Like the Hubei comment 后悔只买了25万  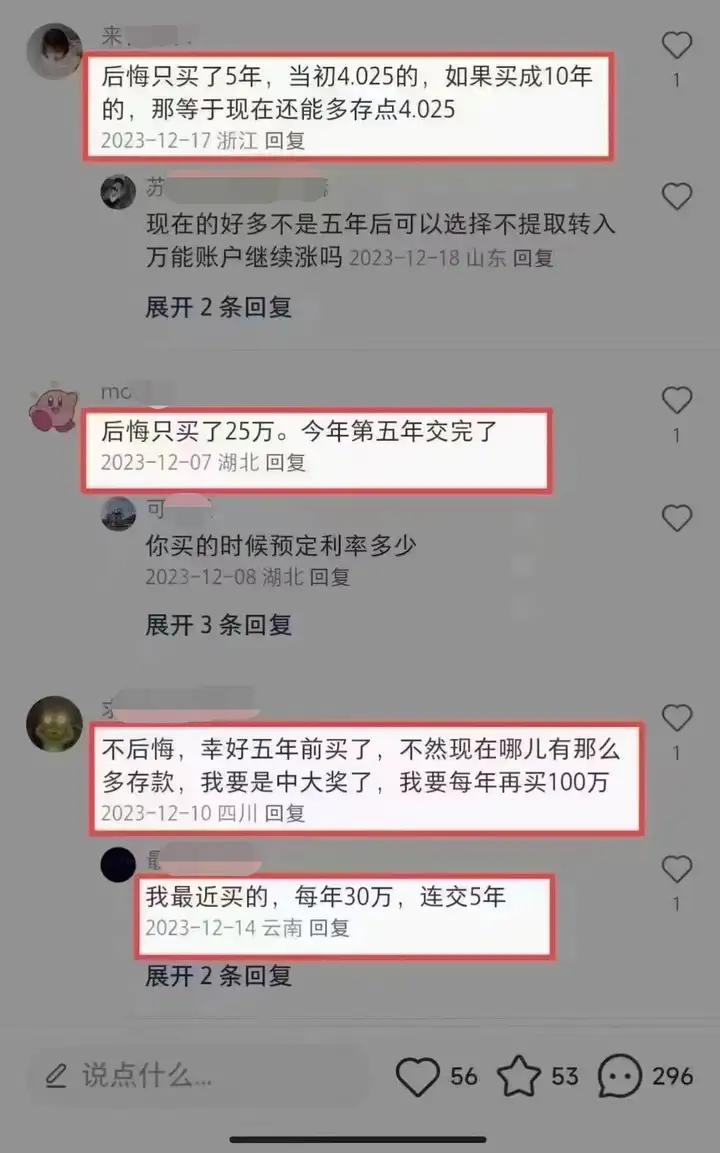[677, 400]
